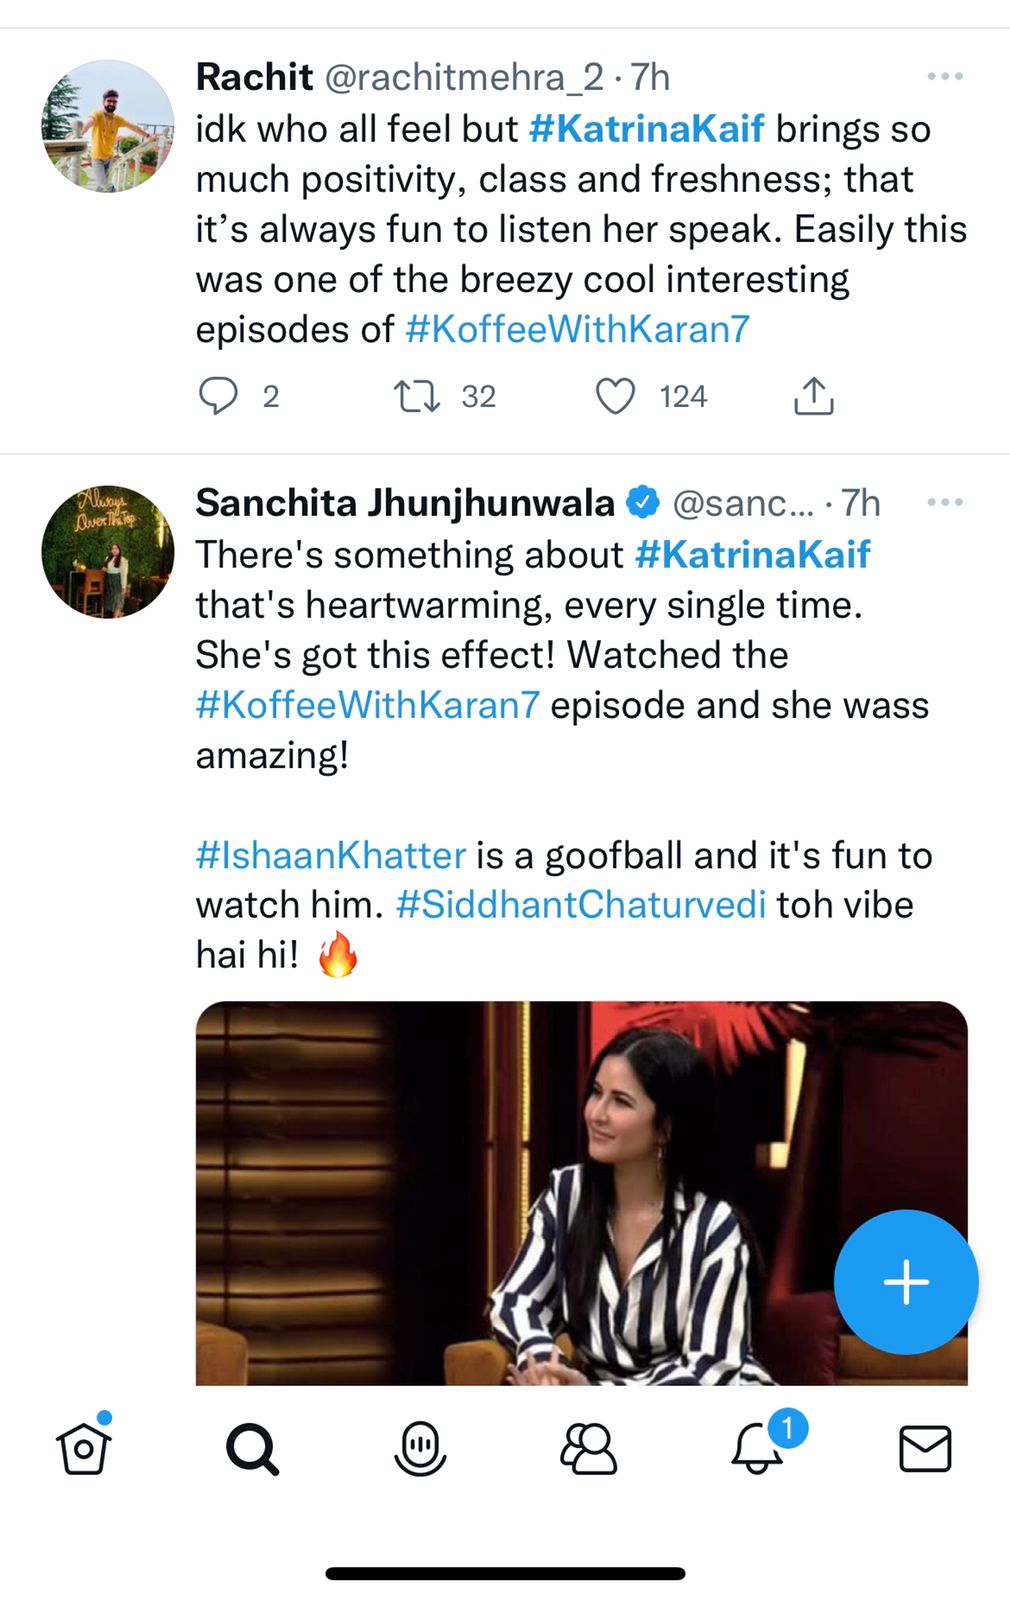Retweet Rachit's Katrina Kaif tweet
The height and width of the screenshot is (1600, 1010).
(x=416, y=396)
